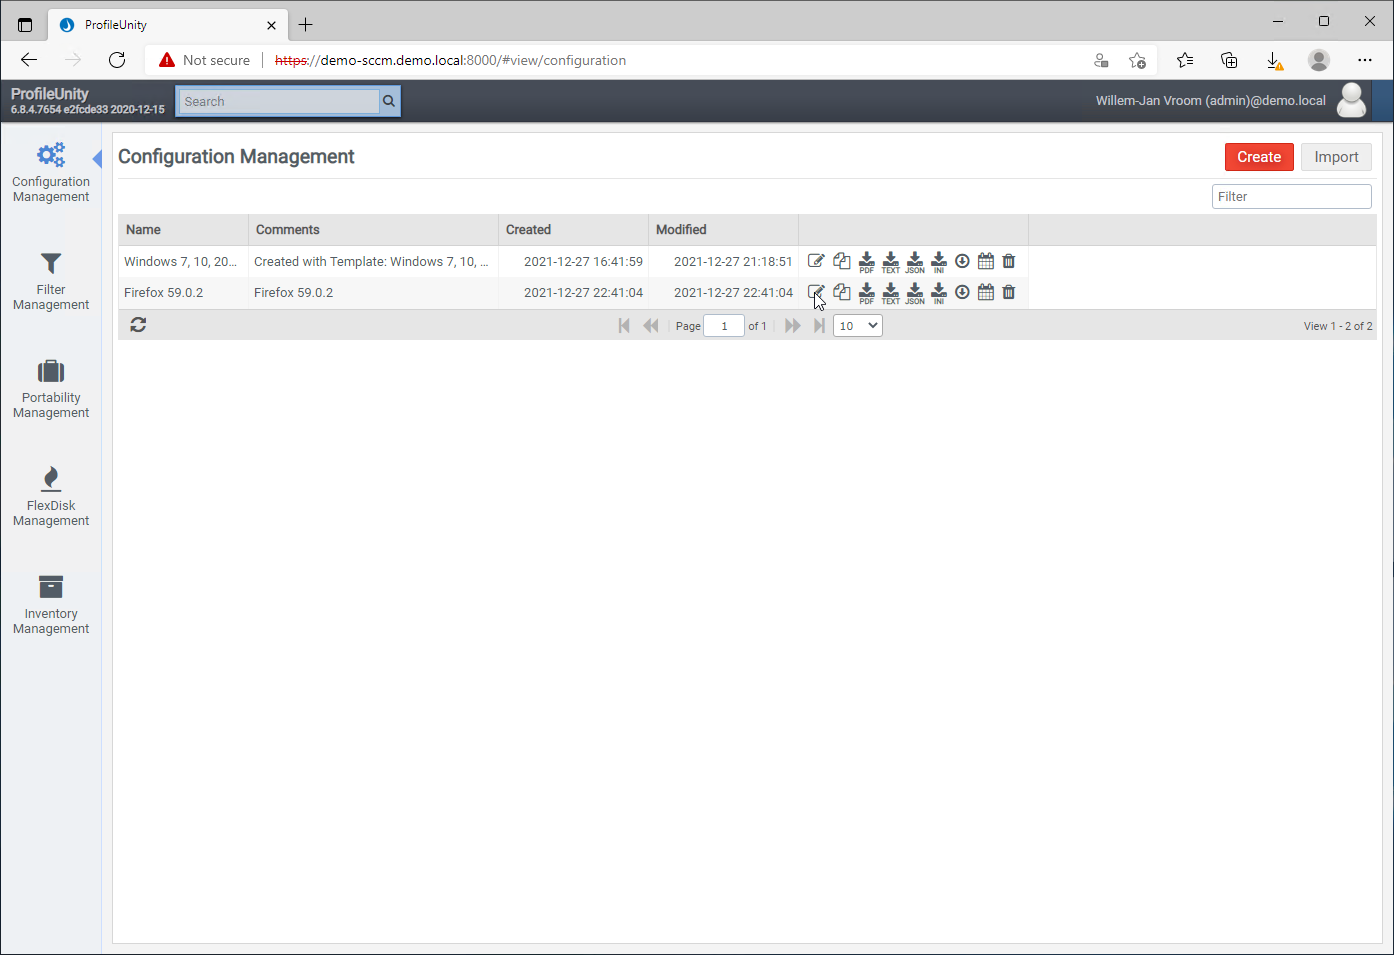Image resolution: width=1394 pixels, height=955 pixels.
Task: Open the admin user account menu
Action: click(1351, 101)
